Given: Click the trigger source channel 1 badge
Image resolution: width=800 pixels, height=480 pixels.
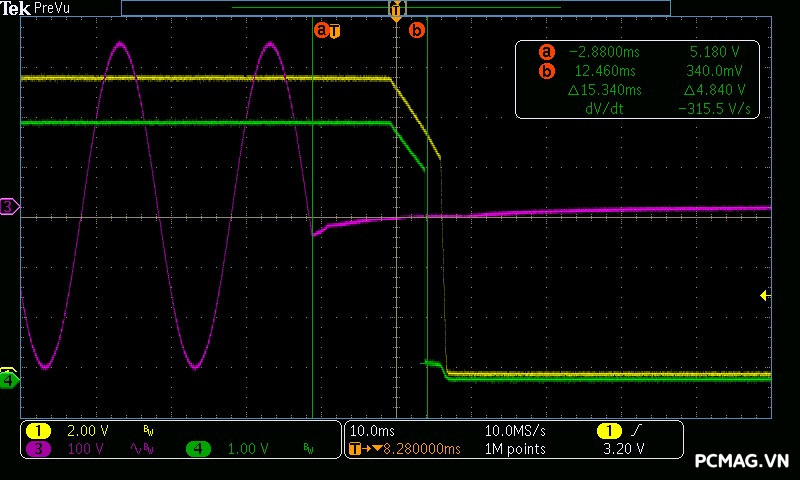Looking at the screenshot, I should coord(609,431).
